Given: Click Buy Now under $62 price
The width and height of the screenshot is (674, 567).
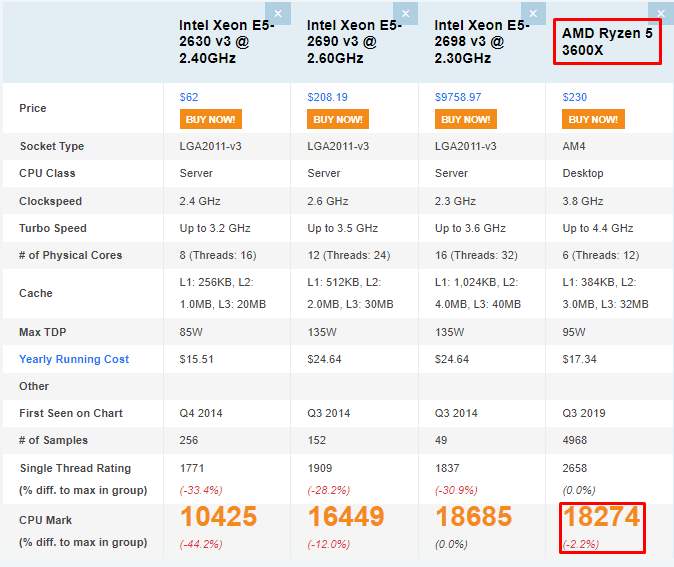Looking at the screenshot, I should (x=211, y=119).
